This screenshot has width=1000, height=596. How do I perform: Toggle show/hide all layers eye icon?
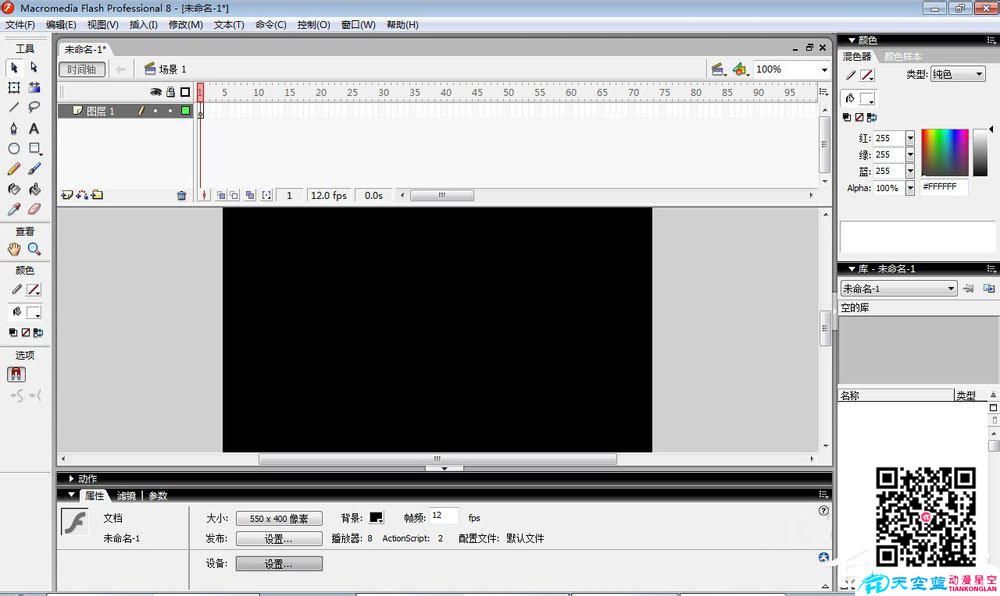coord(156,92)
